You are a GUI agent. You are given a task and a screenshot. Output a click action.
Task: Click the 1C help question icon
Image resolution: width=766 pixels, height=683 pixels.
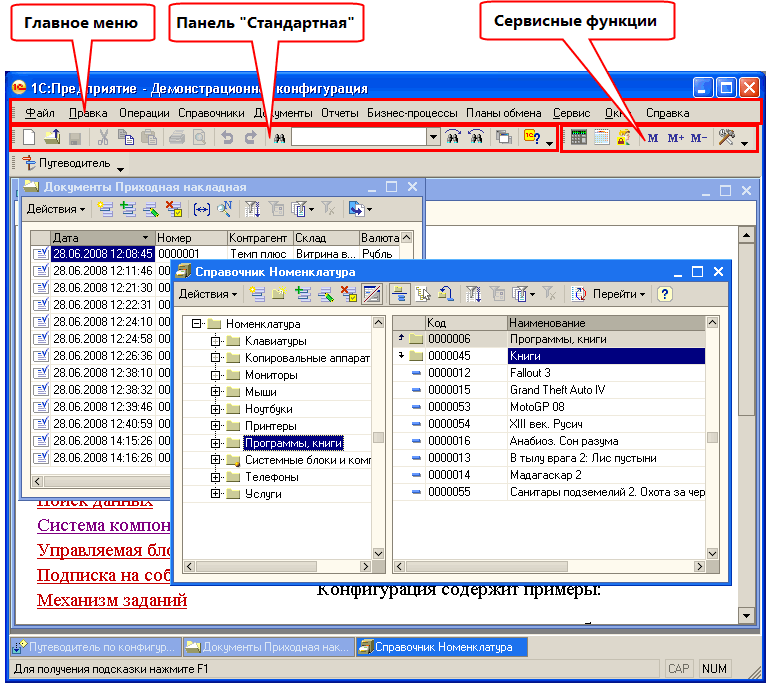(532, 138)
